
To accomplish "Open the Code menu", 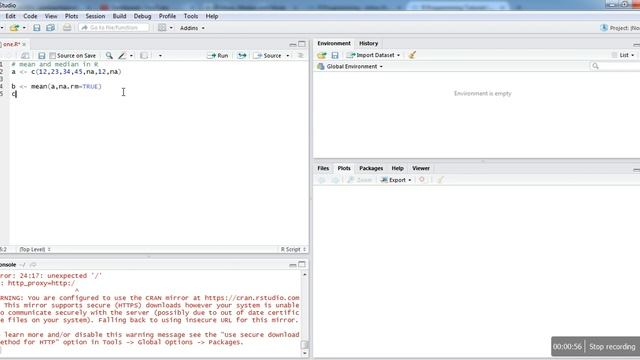I will (x=30, y=16).
